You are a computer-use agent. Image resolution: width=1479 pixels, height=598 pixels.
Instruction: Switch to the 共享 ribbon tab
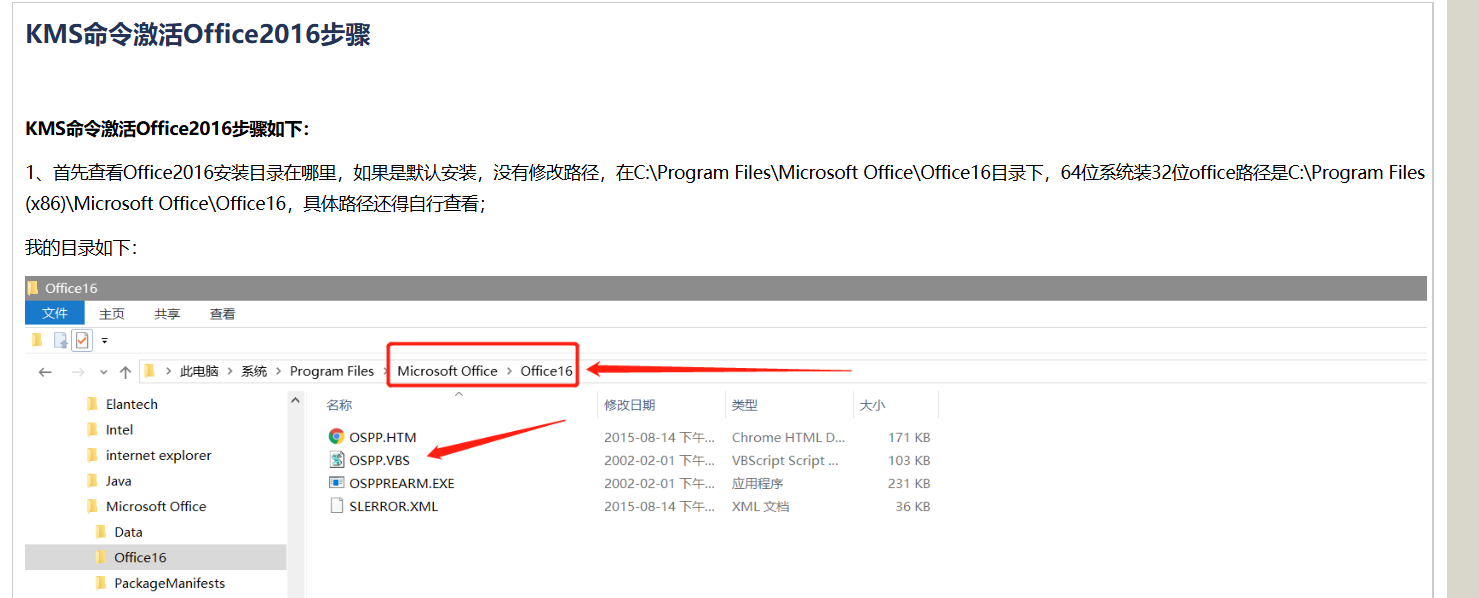(x=167, y=314)
